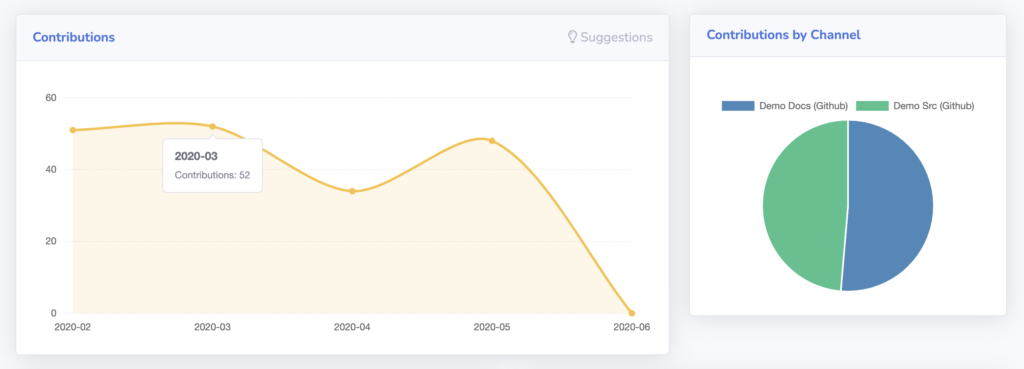Click the Contributions by Channel heading
This screenshot has height=369, width=1024.
784,35
